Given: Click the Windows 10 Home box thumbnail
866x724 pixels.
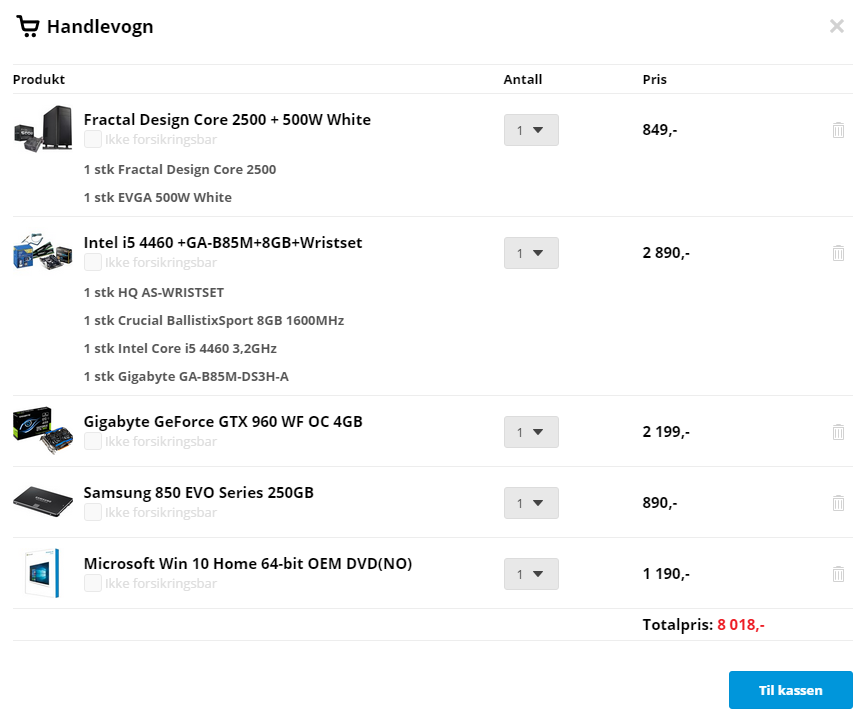Looking at the screenshot, I should [x=43, y=573].
